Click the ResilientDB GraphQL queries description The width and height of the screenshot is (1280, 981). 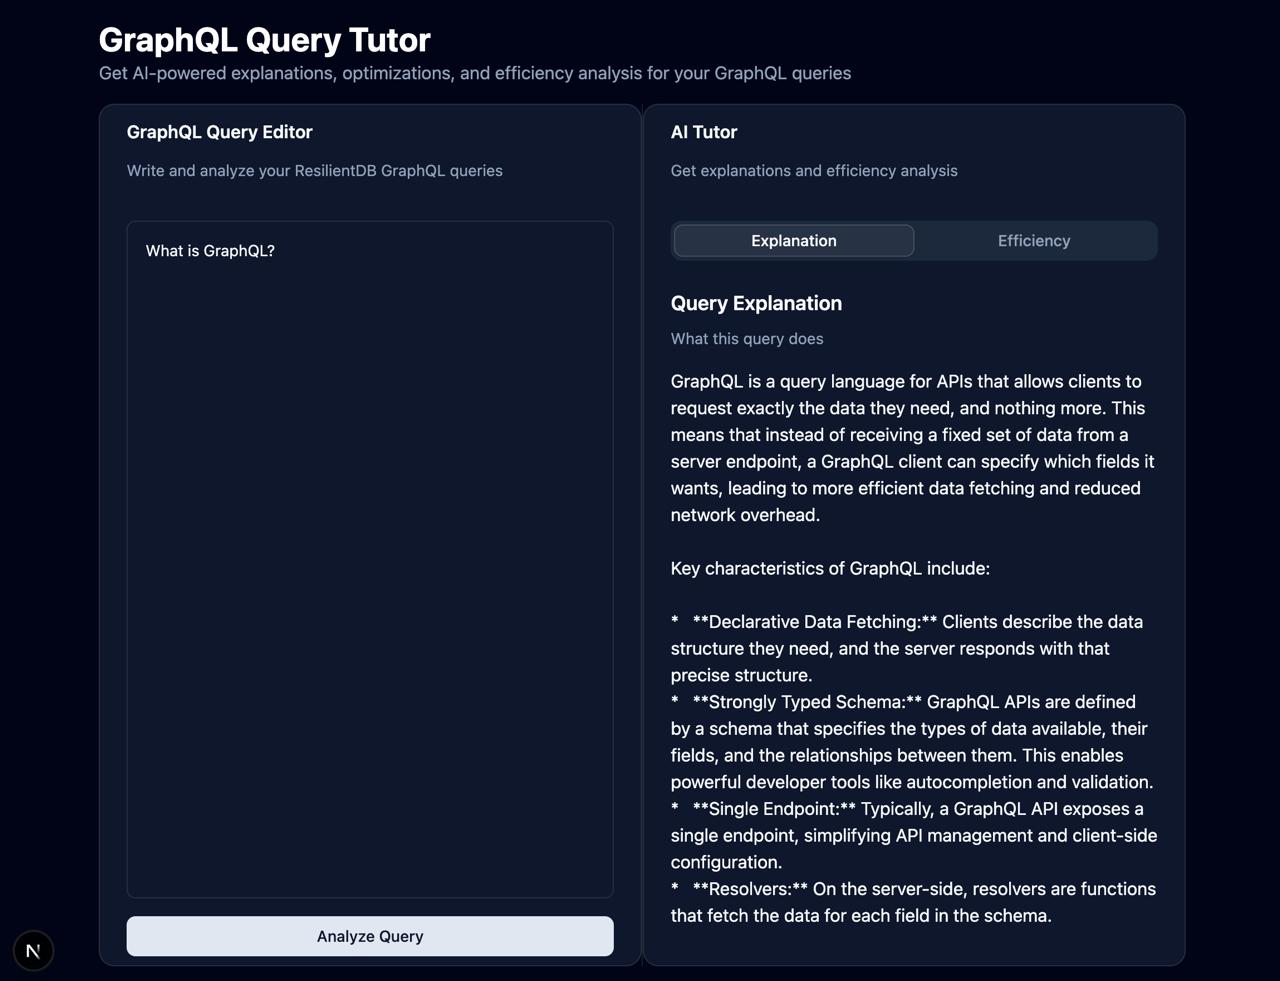pos(315,171)
